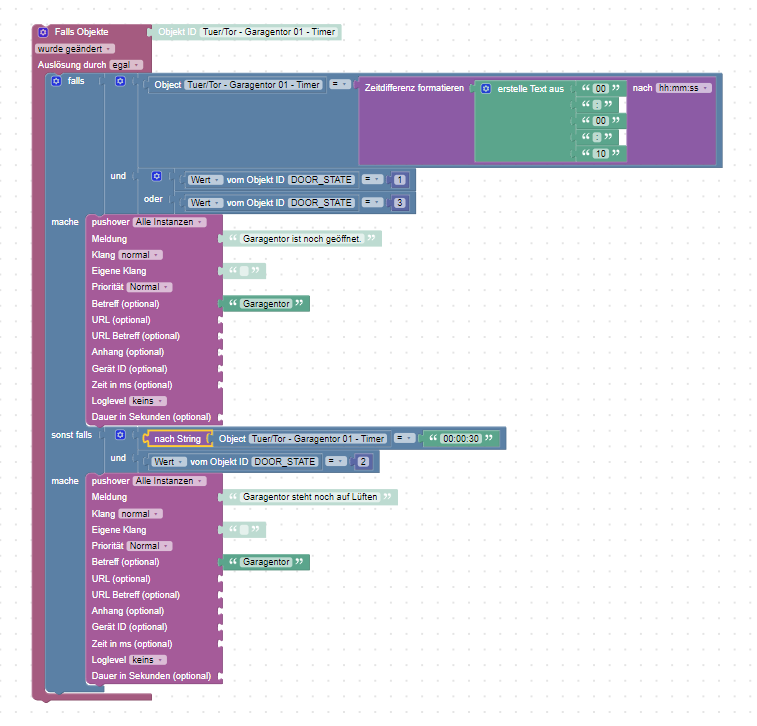Open the Auslösung durch egal dropdown
Screen dimensions: 757x726
click(126, 65)
